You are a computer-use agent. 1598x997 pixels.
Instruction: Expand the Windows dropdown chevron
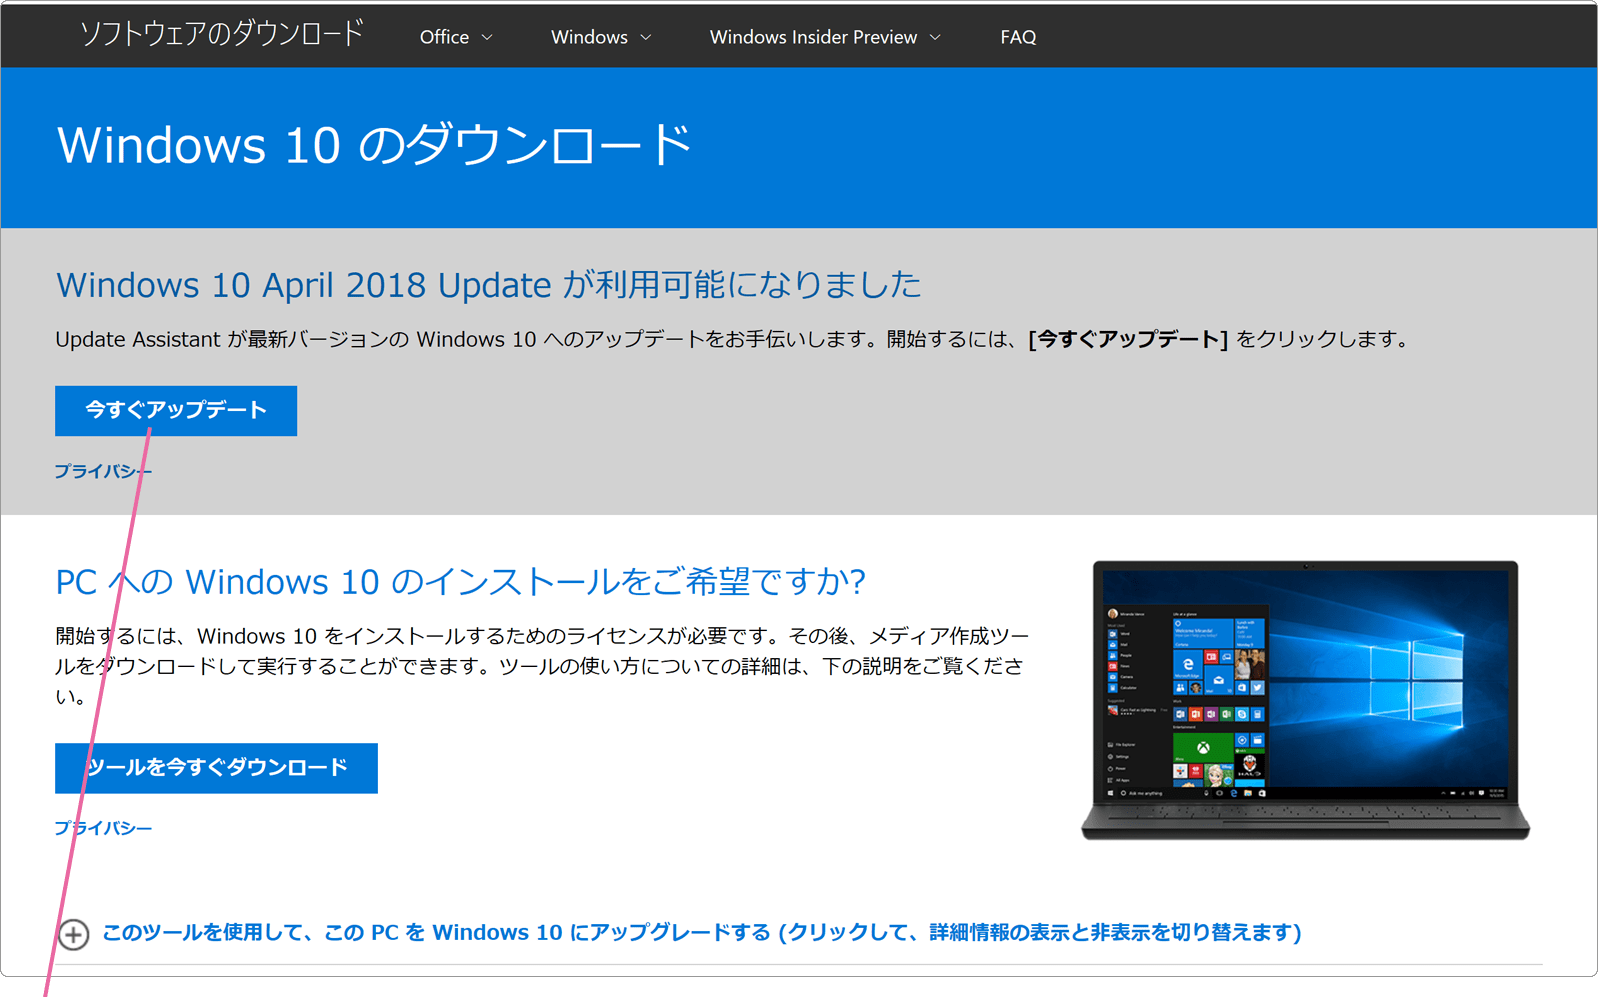[x=646, y=37]
